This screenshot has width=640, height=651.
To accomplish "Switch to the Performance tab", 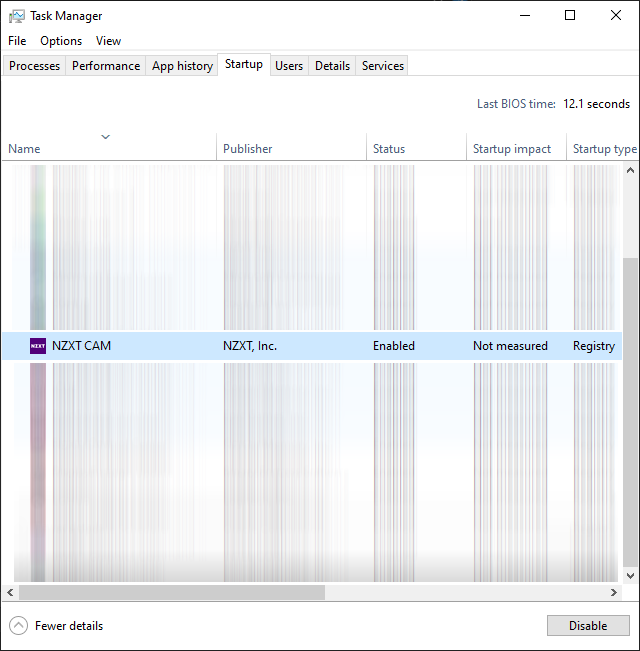I will [x=106, y=66].
